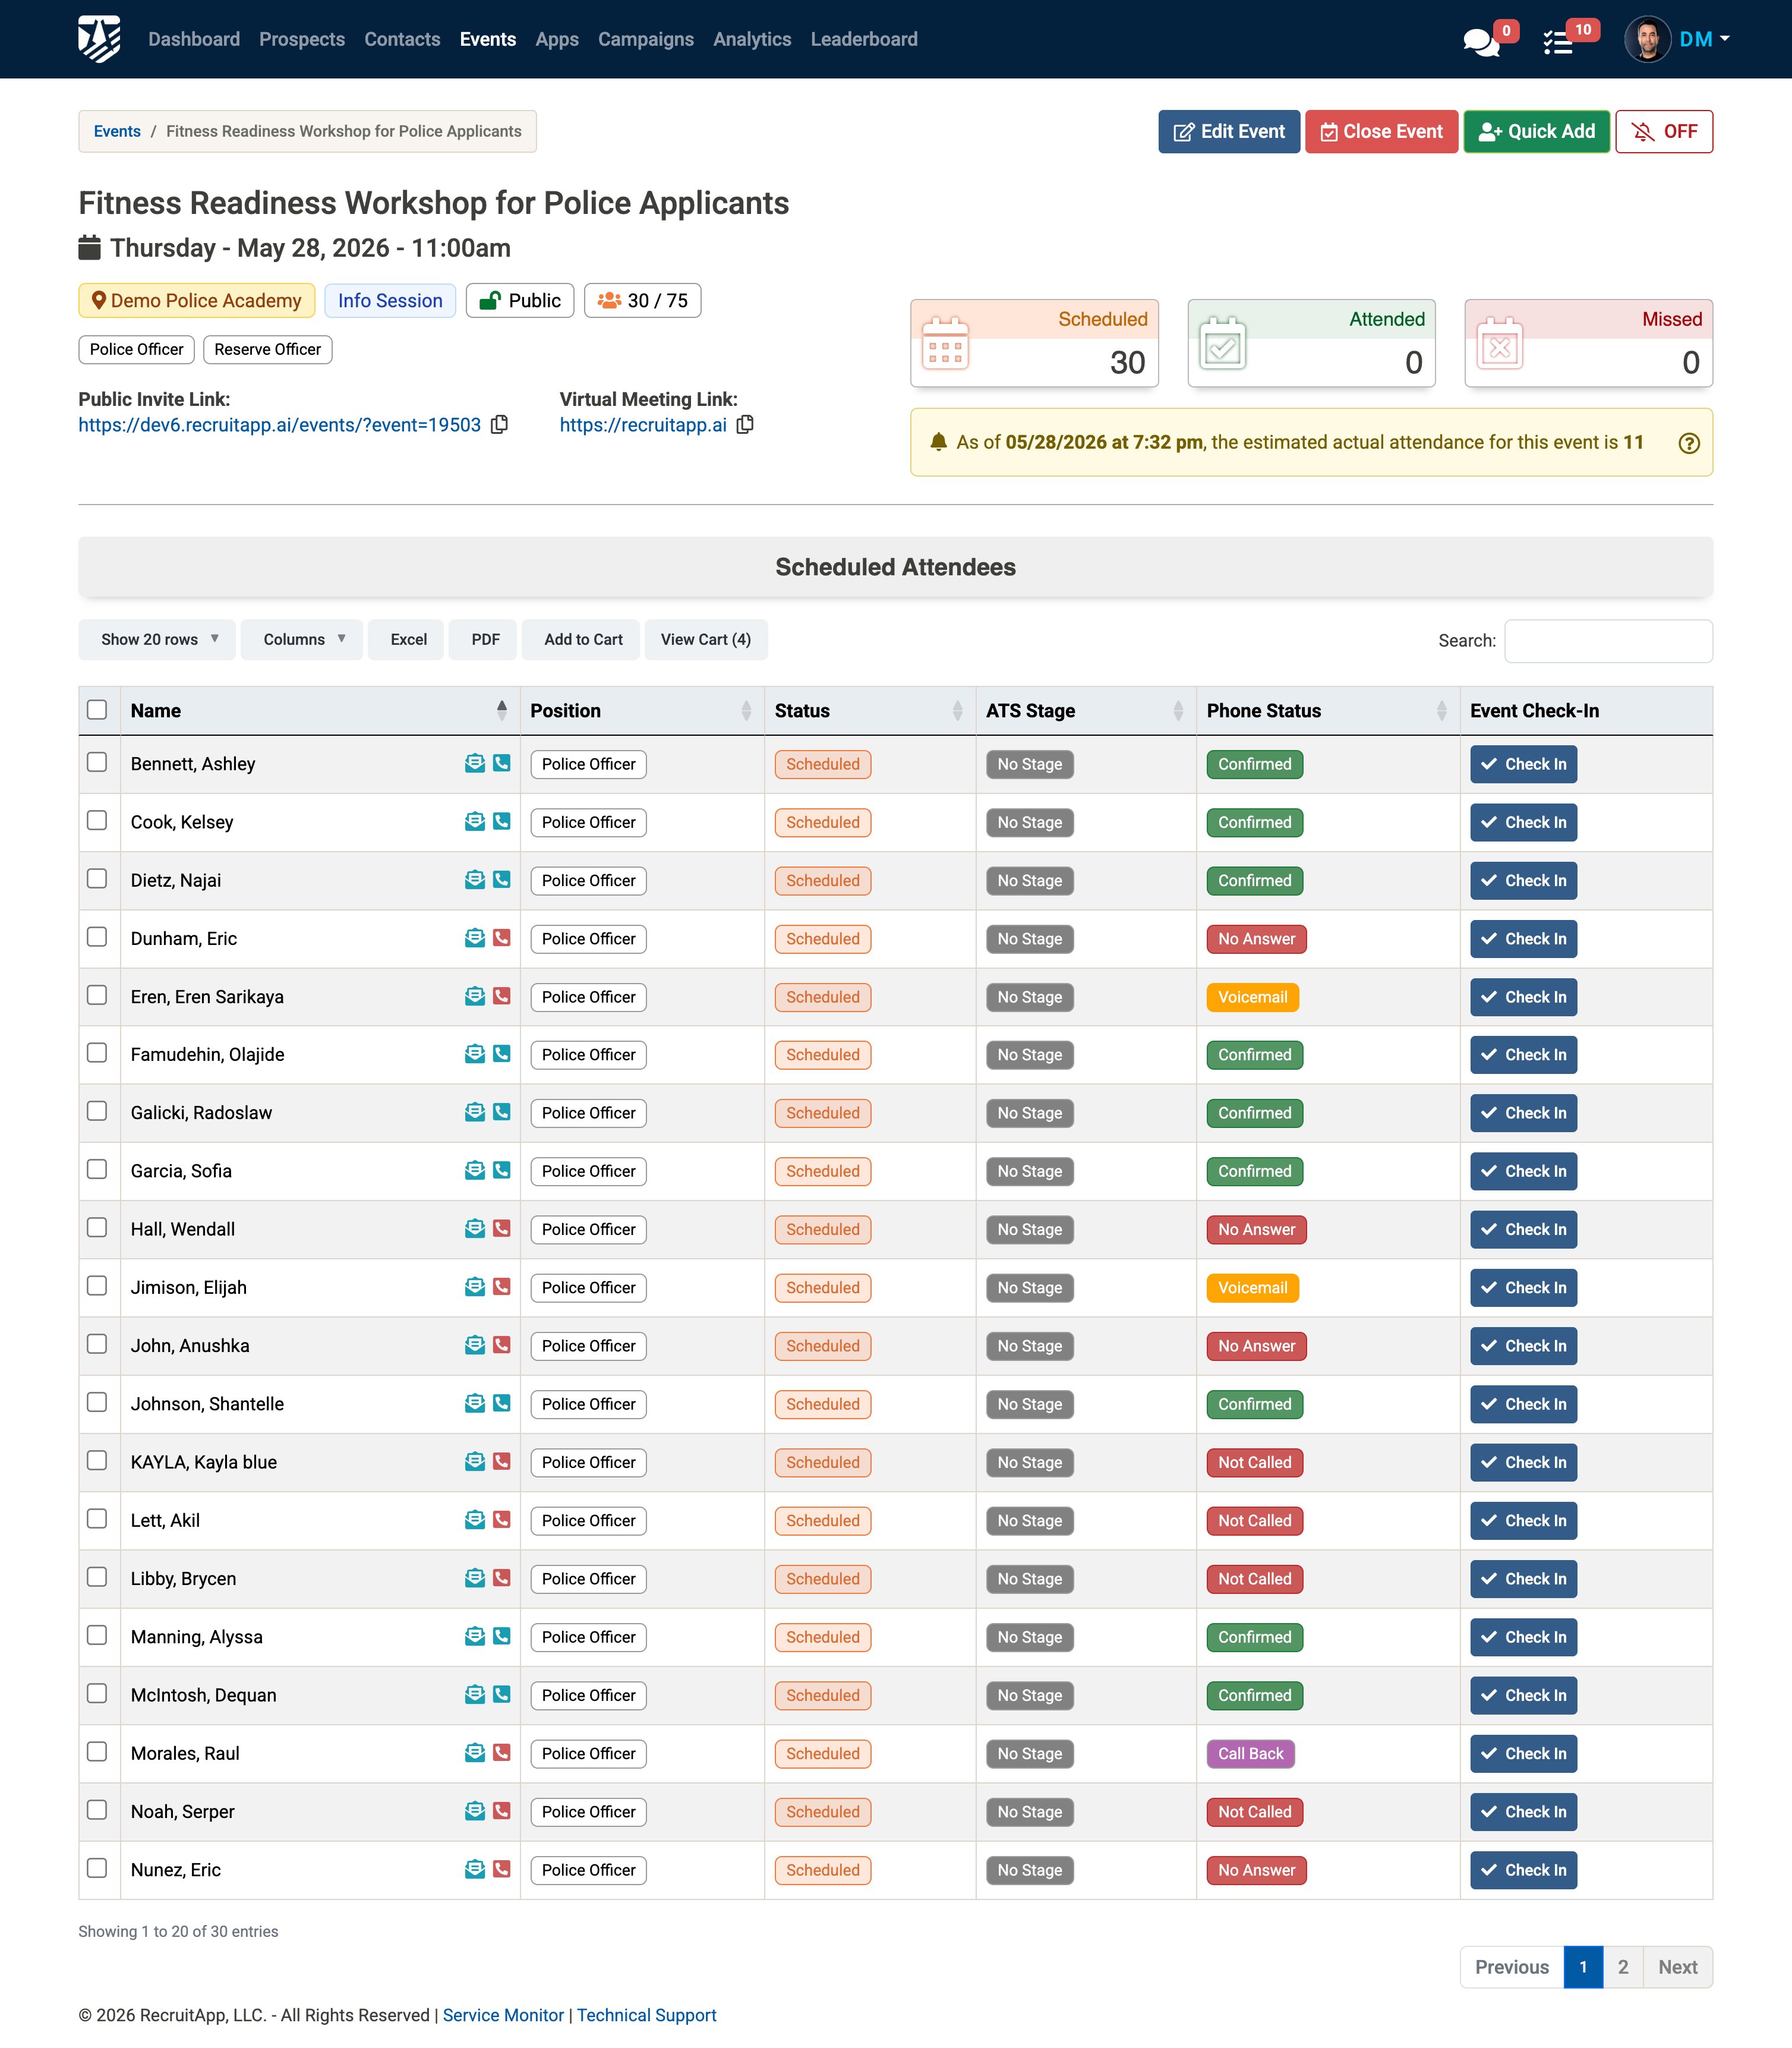Image resolution: width=1792 pixels, height=2048 pixels.
Task: Click message icon for Morales, Raul
Action: (475, 1752)
